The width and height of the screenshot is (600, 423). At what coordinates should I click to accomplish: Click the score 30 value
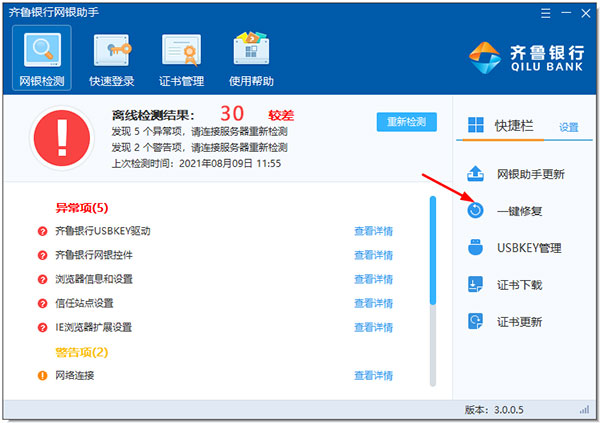[x=232, y=114]
